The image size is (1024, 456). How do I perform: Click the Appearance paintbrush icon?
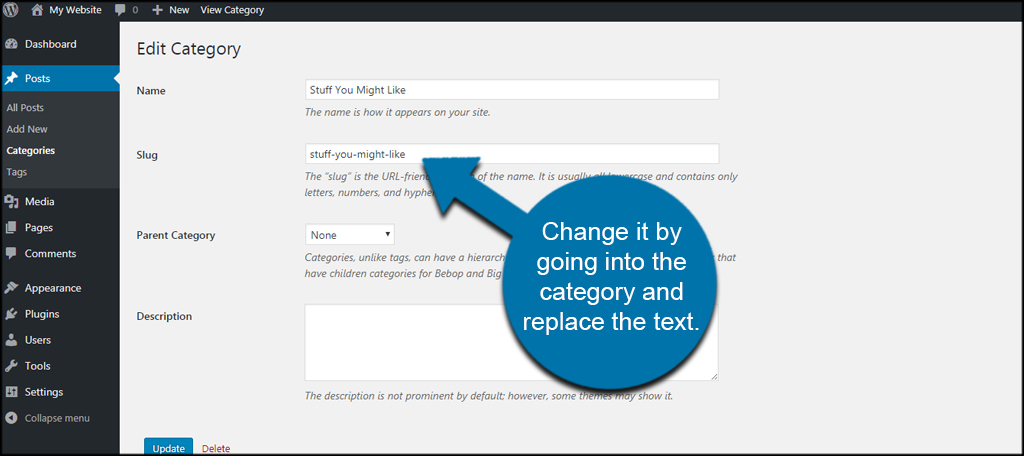(11, 288)
